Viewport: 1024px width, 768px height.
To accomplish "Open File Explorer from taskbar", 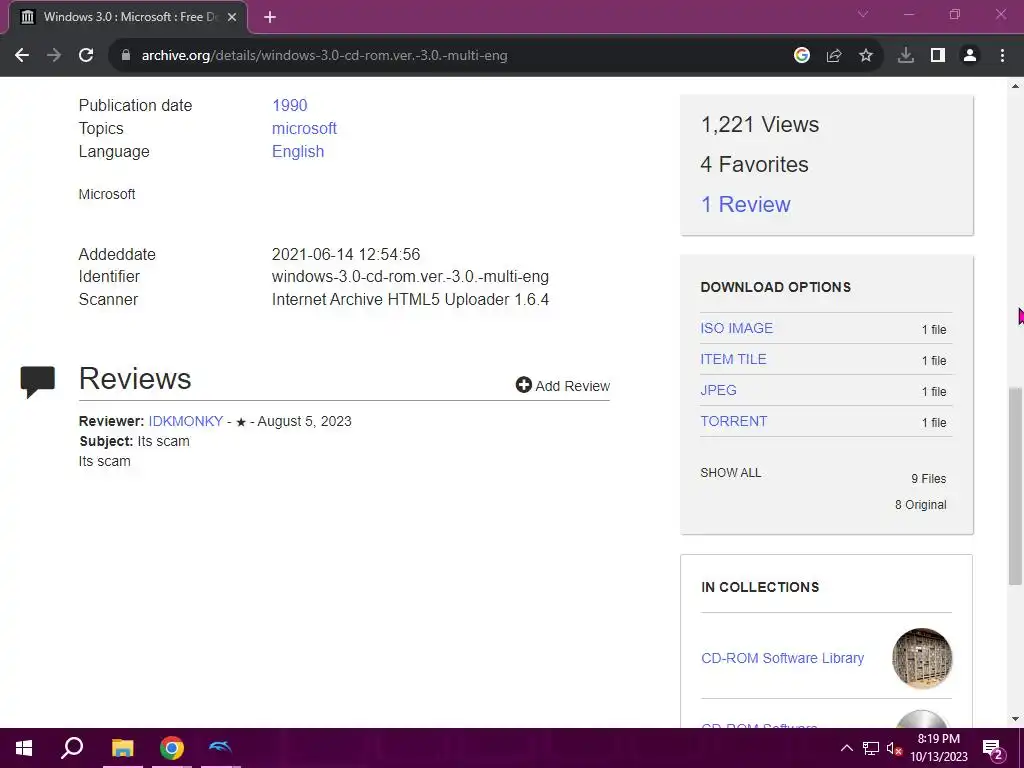I will 122,748.
